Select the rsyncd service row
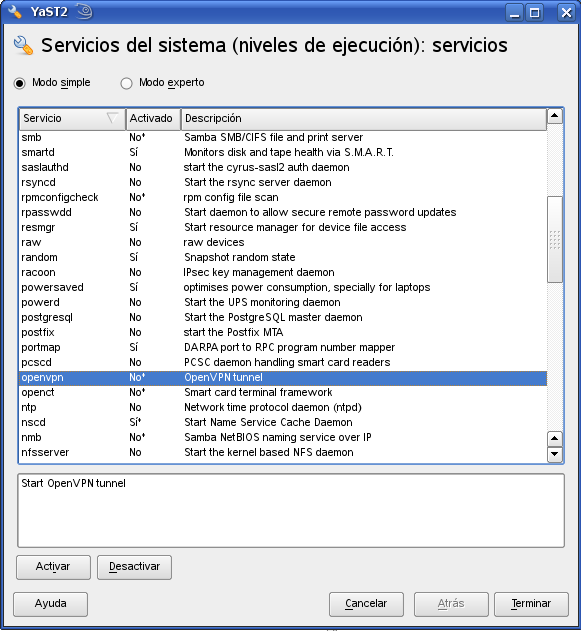581x631 pixels. pyautogui.click(x=283, y=182)
